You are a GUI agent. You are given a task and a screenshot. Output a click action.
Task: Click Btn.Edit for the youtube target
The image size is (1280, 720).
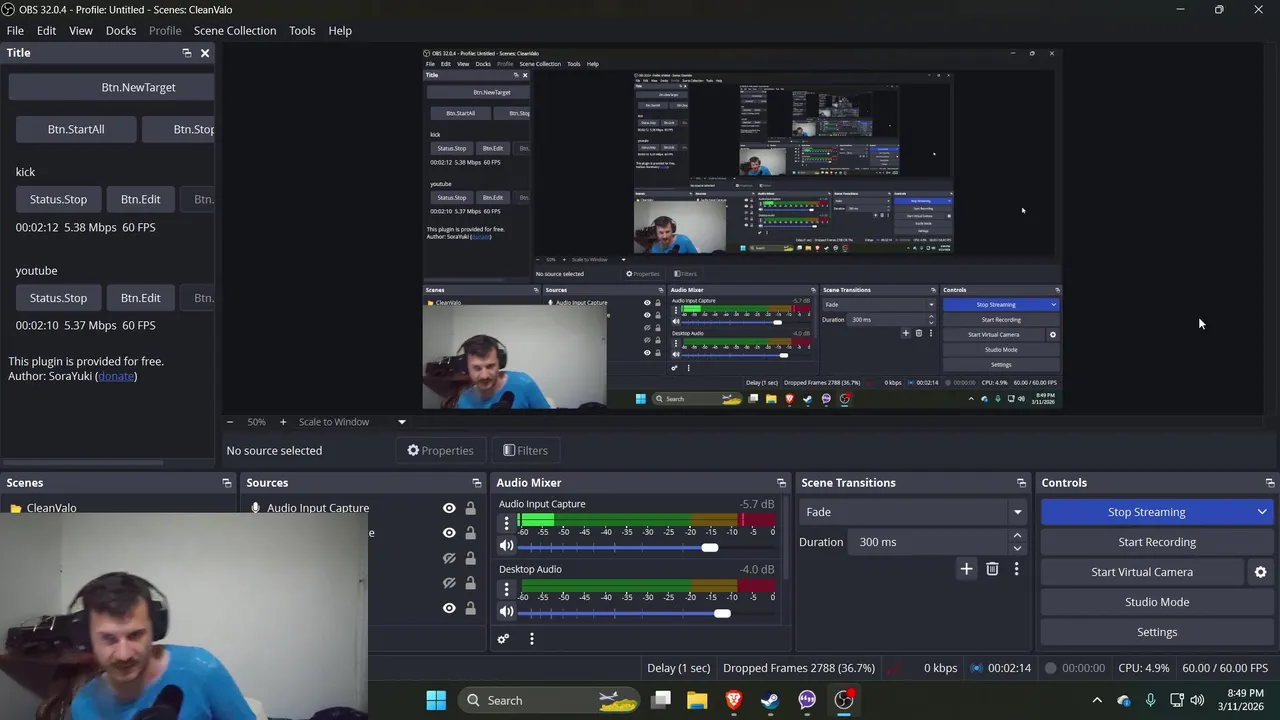point(140,298)
